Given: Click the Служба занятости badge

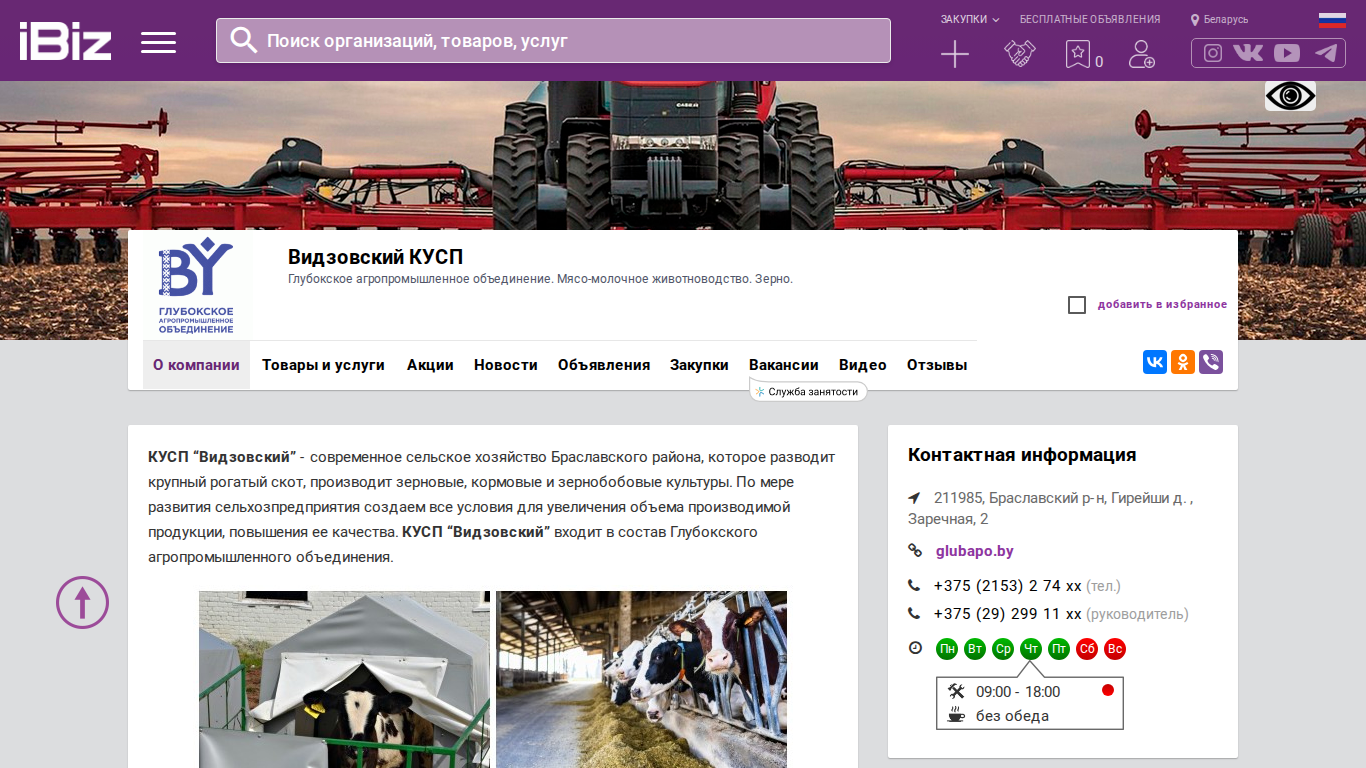Looking at the screenshot, I should (808, 392).
